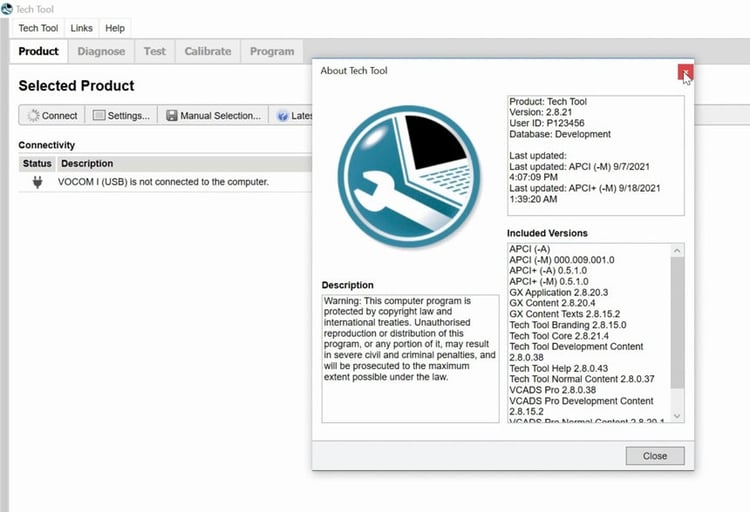This screenshot has height=512, width=750.
Task: Click the Version: 2.8.21 line
Action: click(x=540, y=112)
